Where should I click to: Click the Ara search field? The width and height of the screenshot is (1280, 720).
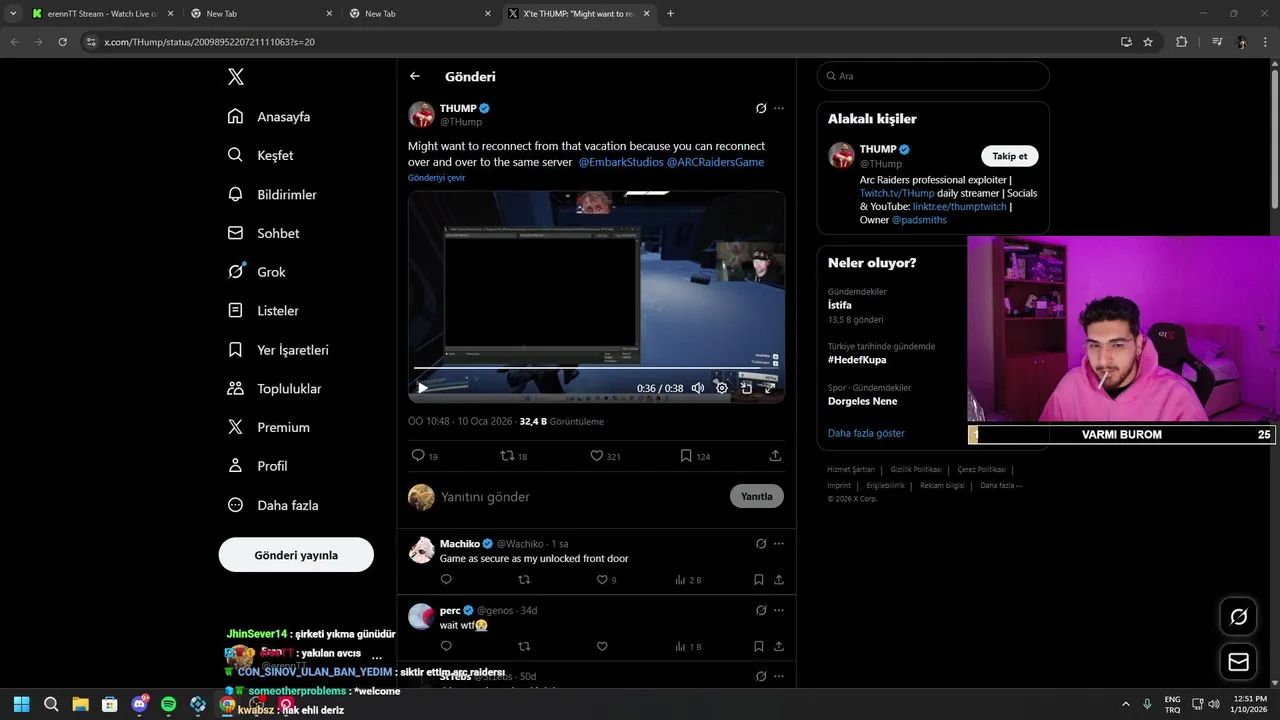pos(933,76)
